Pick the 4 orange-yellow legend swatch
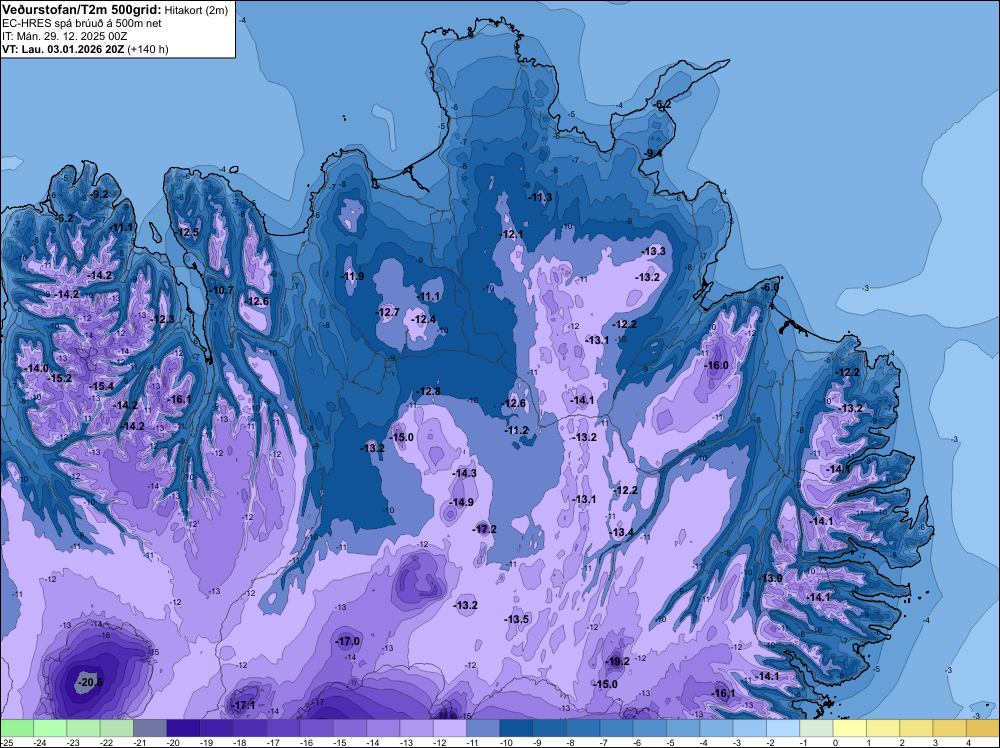Screen dimensions: 1000x748 pos(983,728)
